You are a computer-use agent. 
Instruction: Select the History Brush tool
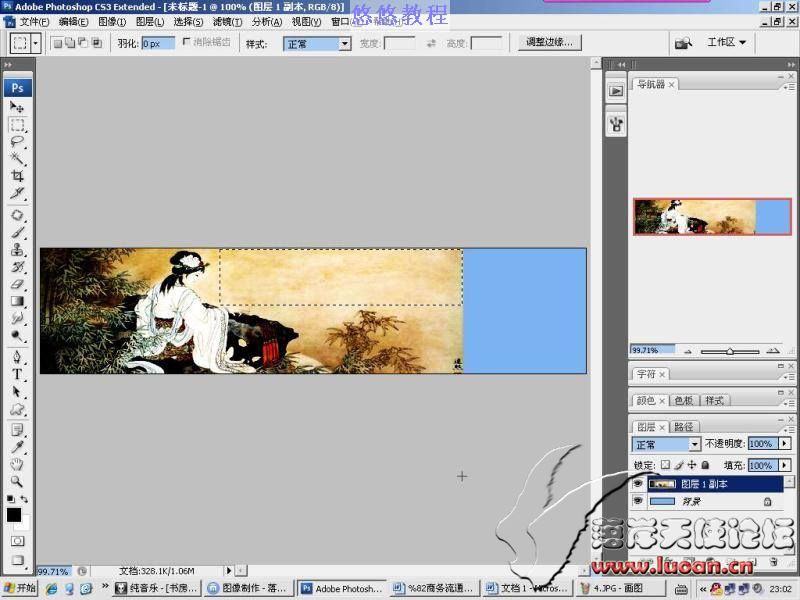tap(17, 267)
